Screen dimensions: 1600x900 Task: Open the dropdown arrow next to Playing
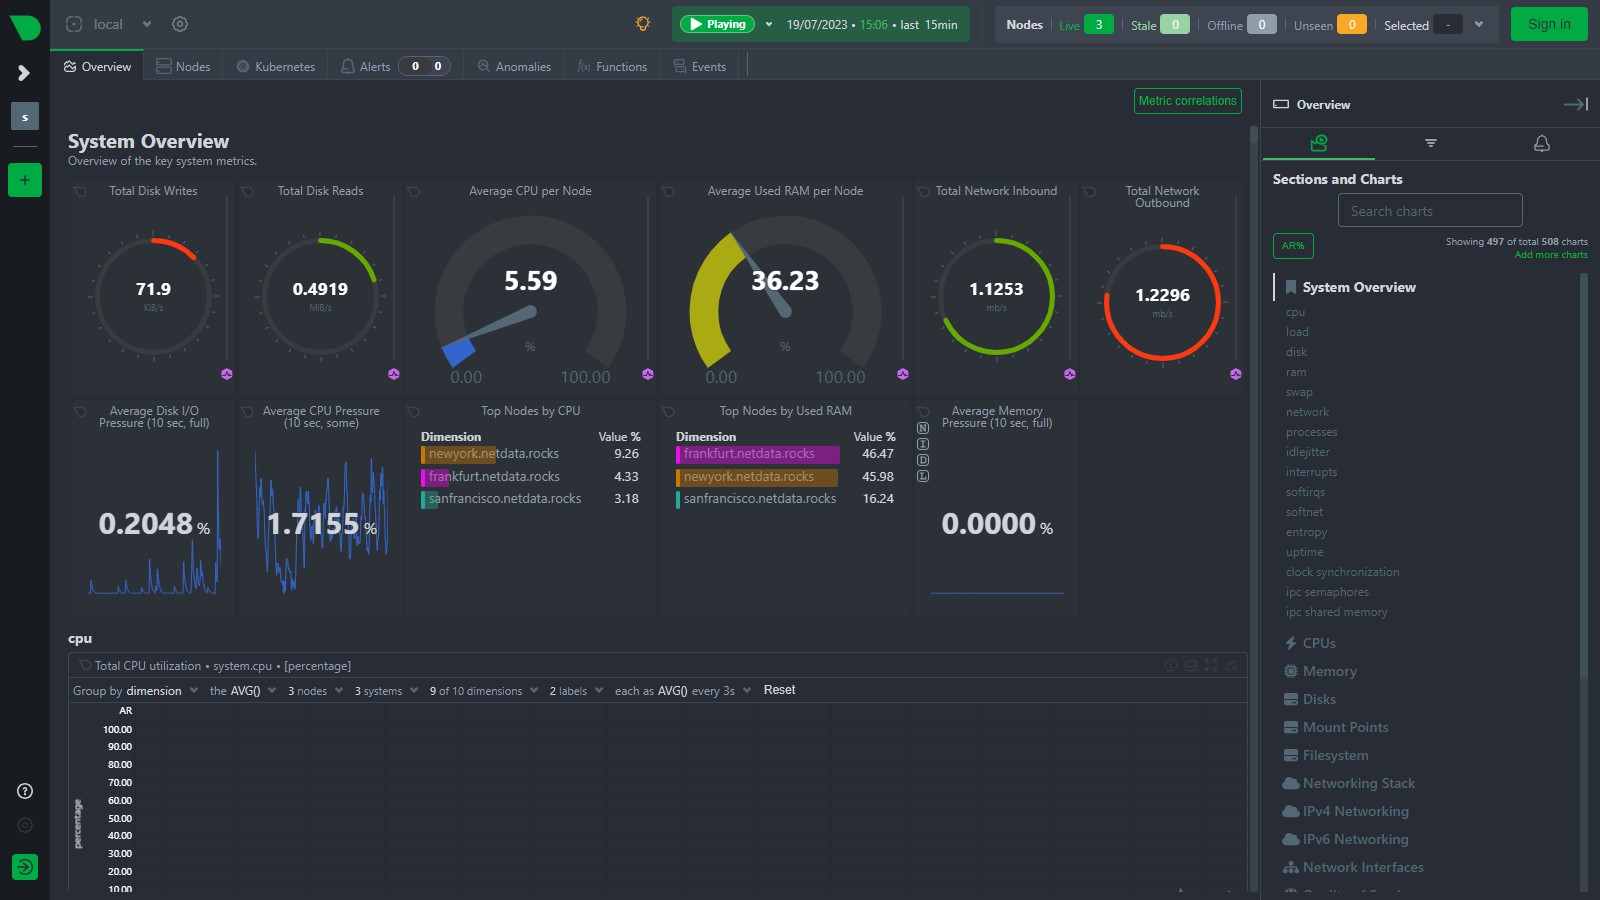click(x=768, y=24)
